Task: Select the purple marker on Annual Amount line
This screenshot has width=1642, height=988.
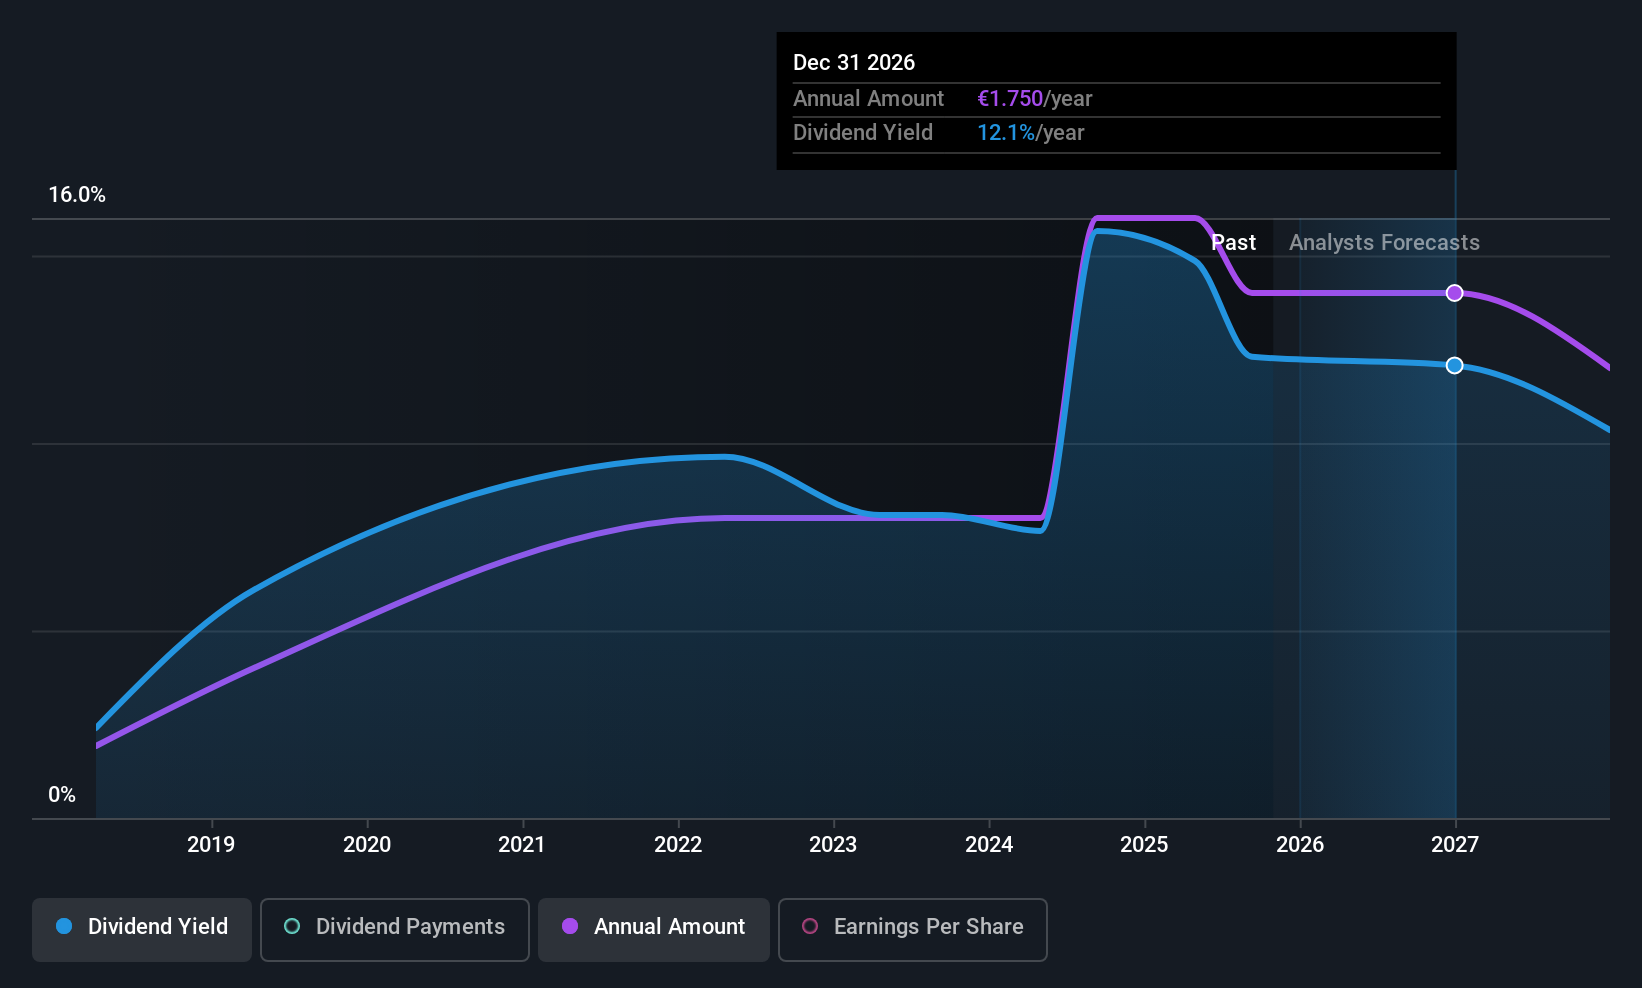Action: [1454, 293]
